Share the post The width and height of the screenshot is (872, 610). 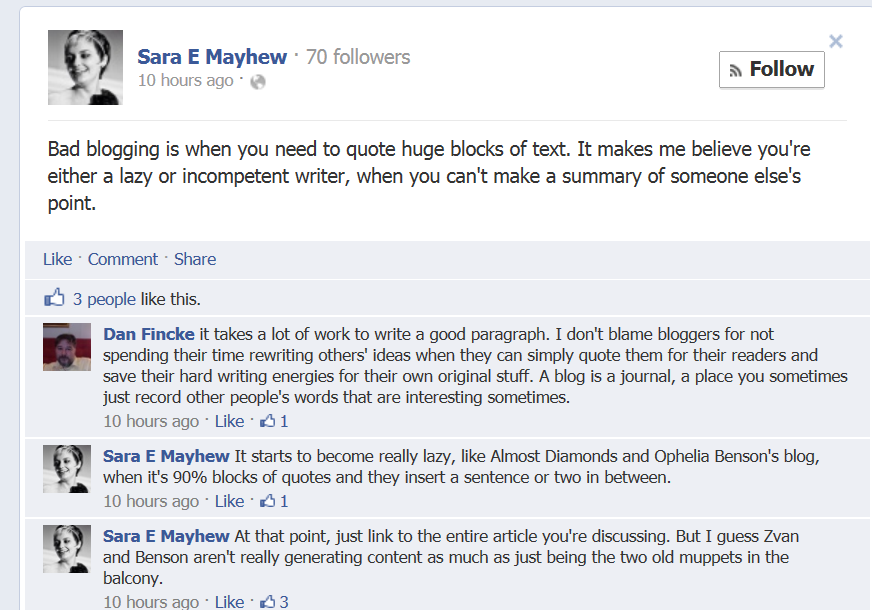pos(195,259)
